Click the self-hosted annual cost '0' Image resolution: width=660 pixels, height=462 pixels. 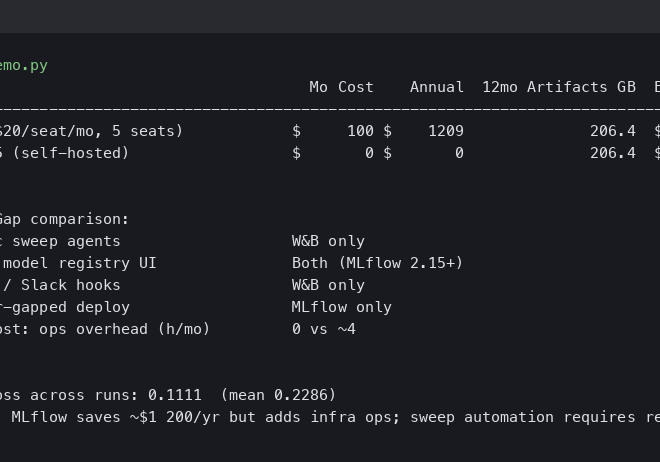tap(459, 153)
